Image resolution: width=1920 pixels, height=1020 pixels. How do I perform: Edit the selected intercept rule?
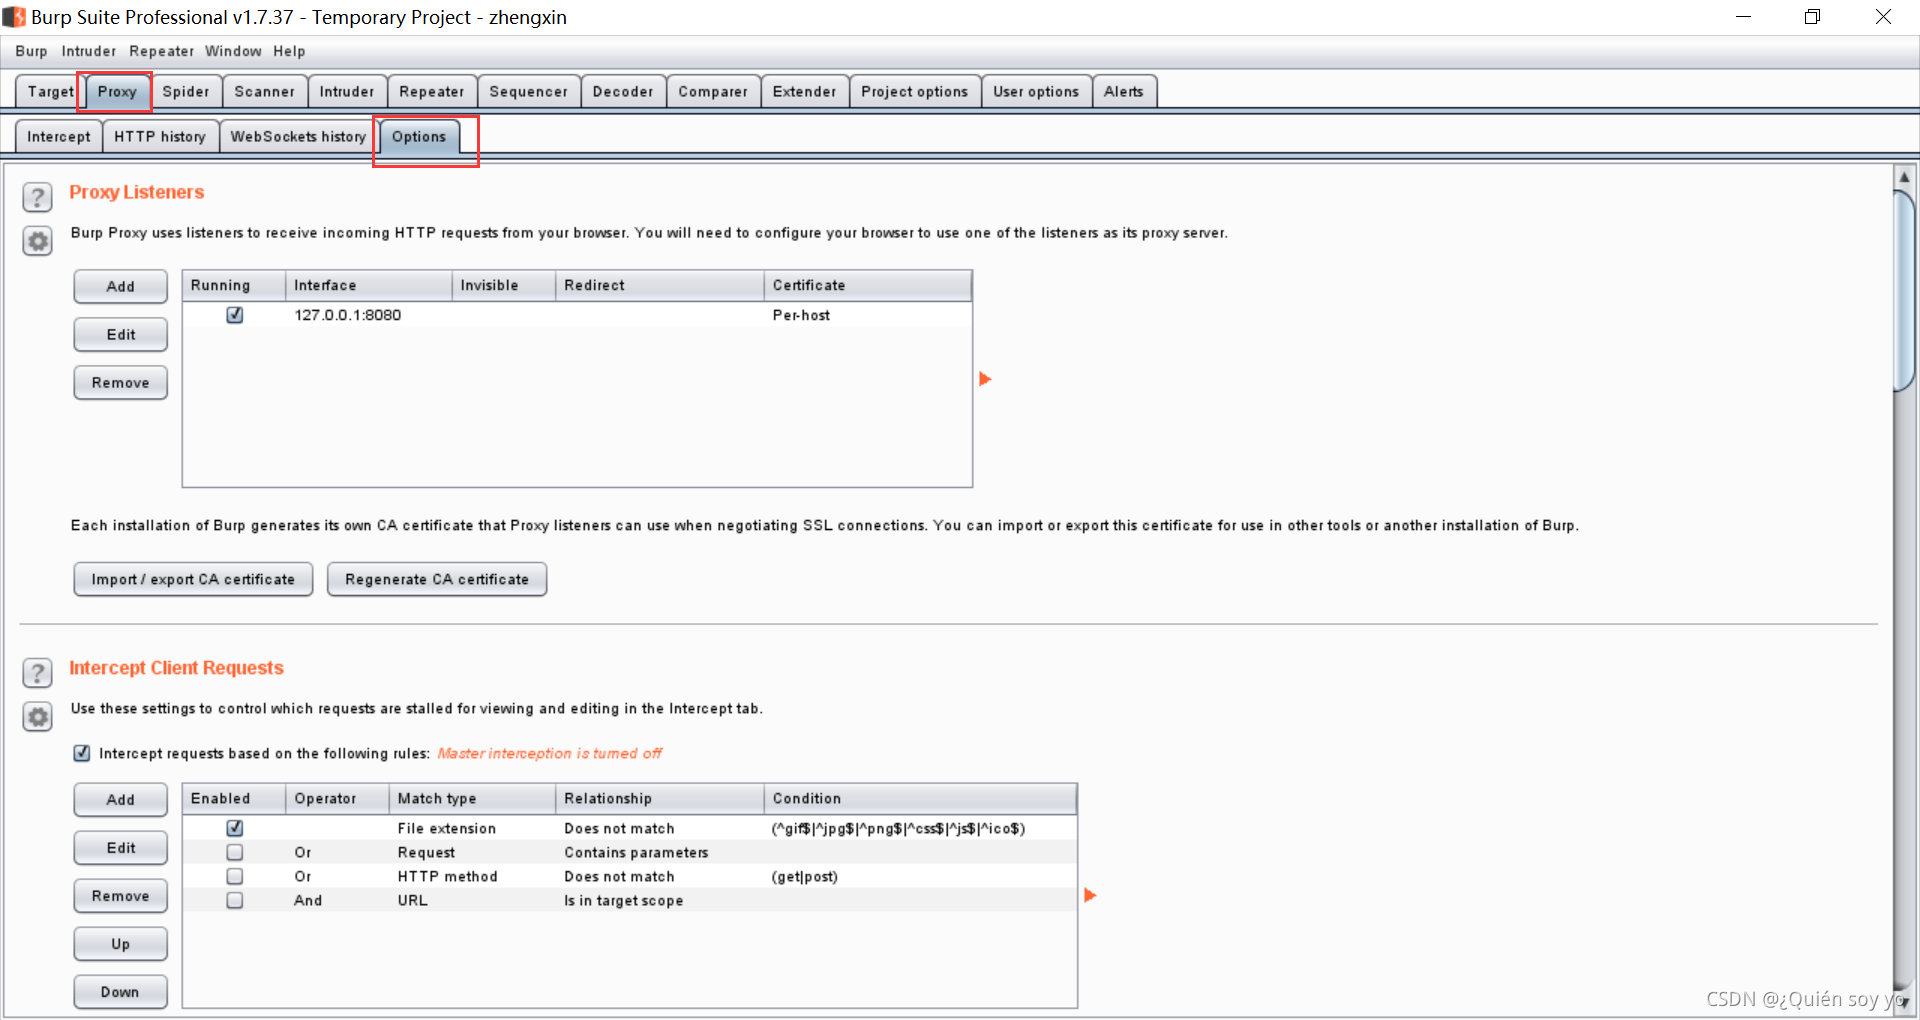pos(121,847)
